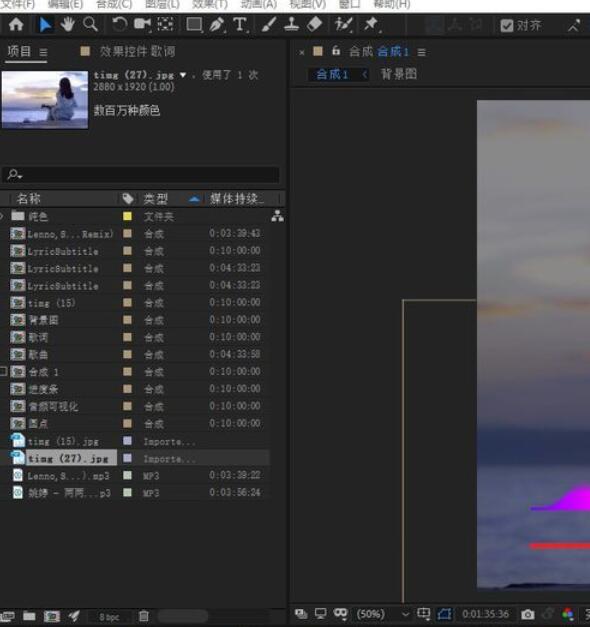Open the 合成 合成1 viewer panel menu
This screenshot has width=590, height=627.
coord(421,52)
